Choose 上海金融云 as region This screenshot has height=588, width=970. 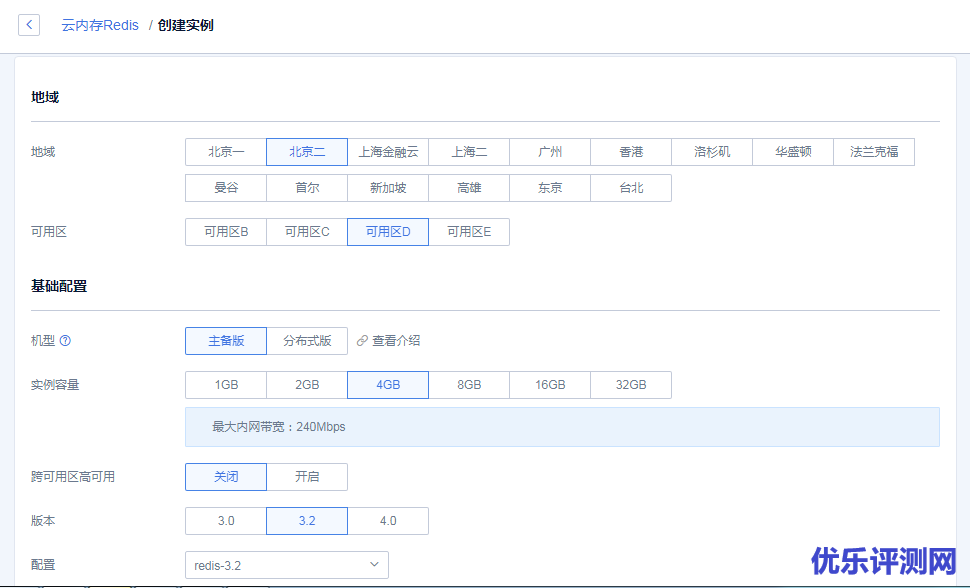(x=388, y=152)
